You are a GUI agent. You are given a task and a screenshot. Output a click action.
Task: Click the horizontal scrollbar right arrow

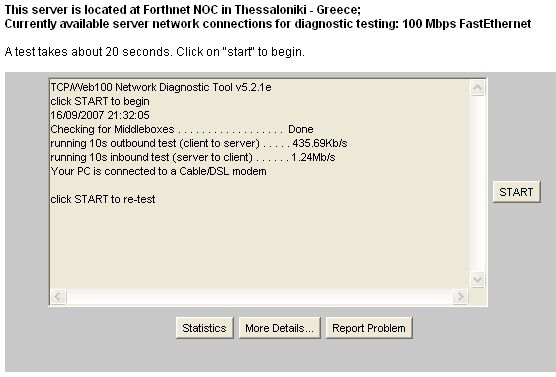tap(460, 296)
